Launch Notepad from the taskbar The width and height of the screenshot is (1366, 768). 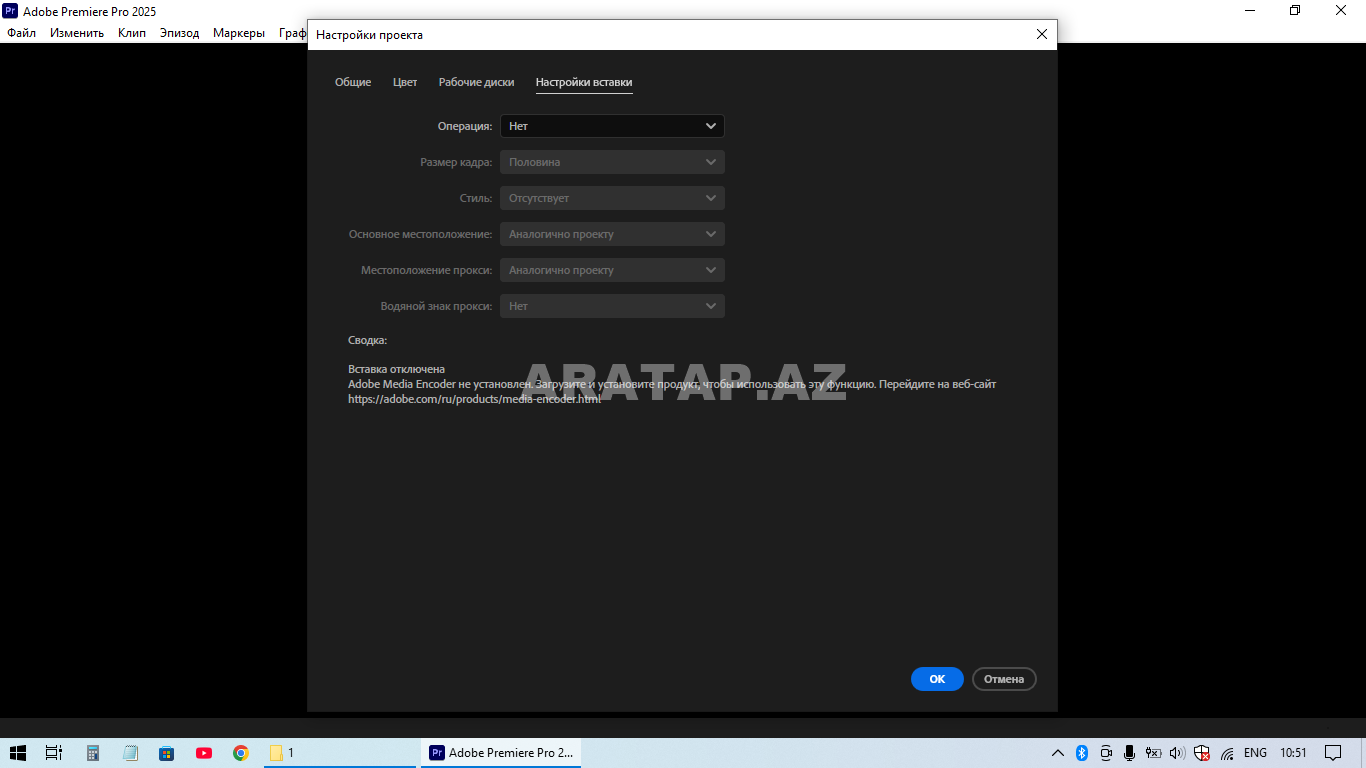pos(130,753)
